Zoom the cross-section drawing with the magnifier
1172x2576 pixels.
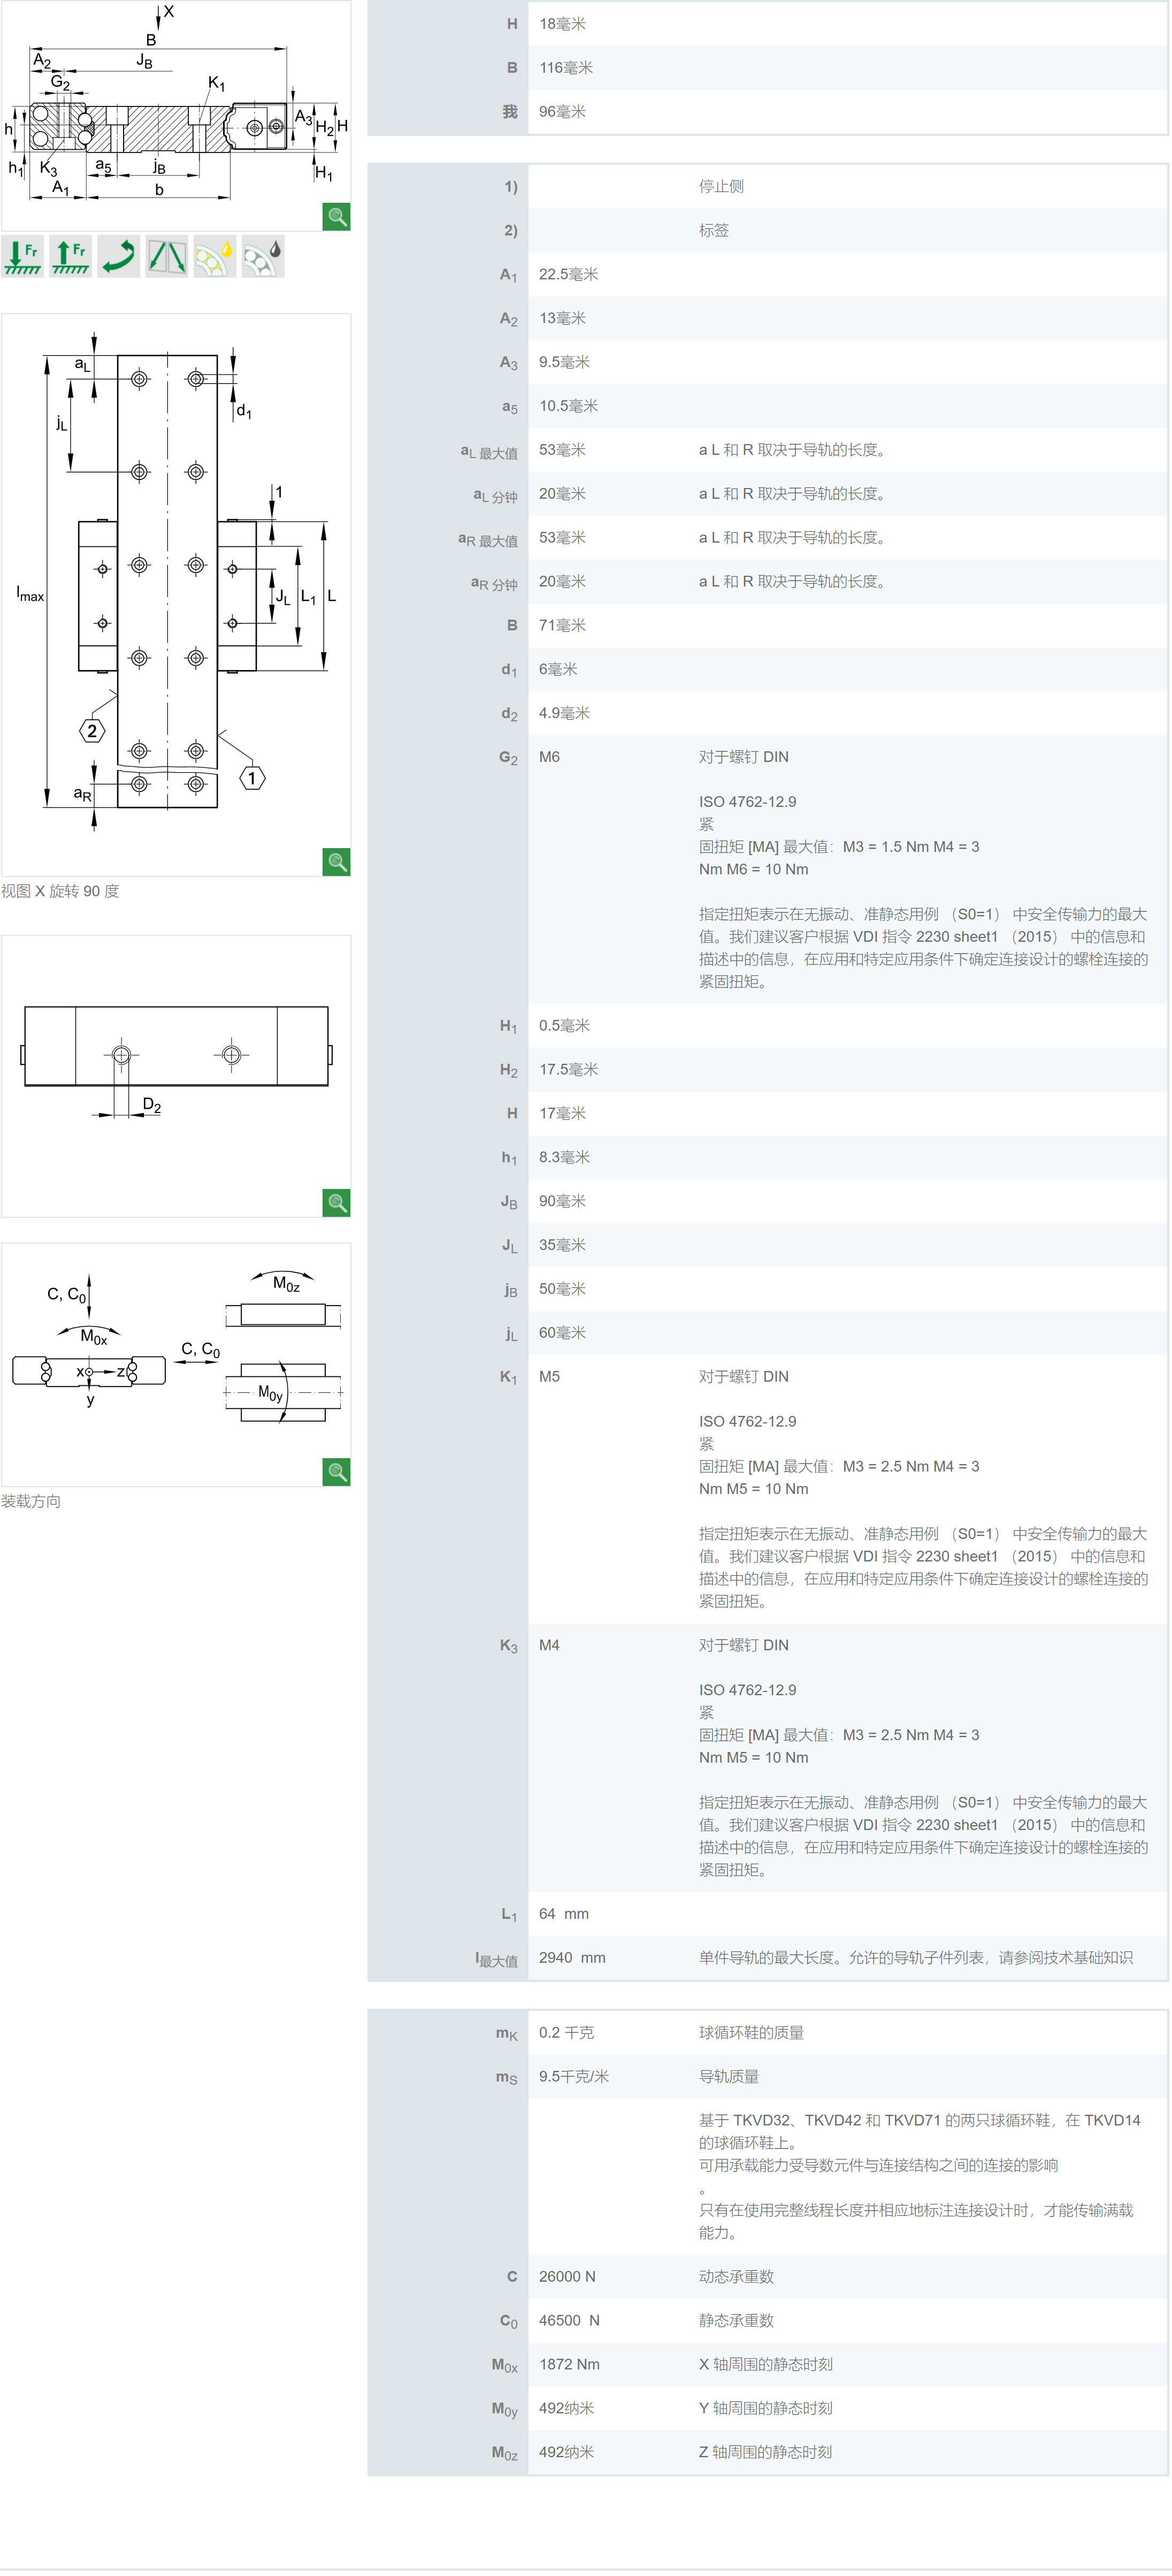pyautogui.click(x=337, y=217)
